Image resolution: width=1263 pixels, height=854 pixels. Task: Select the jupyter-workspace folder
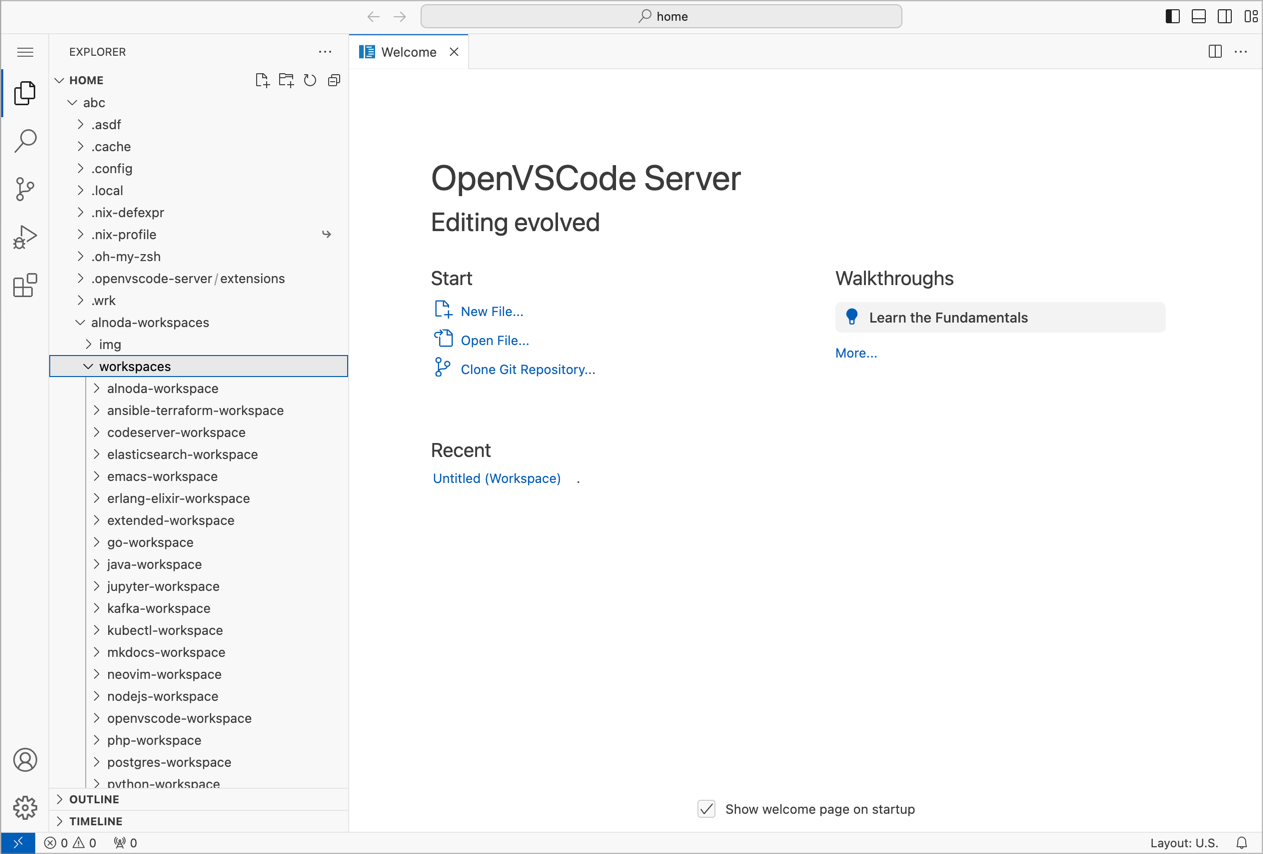pos(199,587)
